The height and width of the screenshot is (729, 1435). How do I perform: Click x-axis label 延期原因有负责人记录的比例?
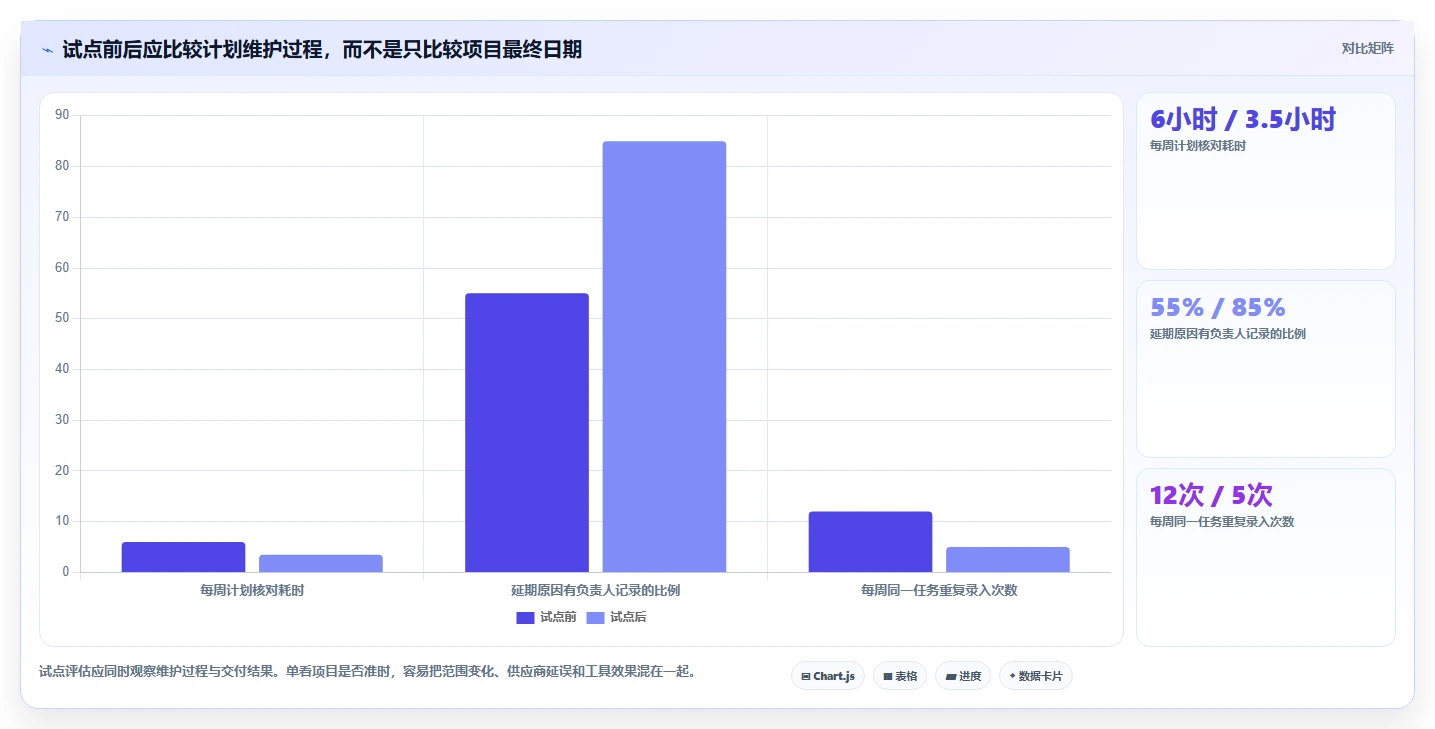pyautogui.click(x=596, y=590)
